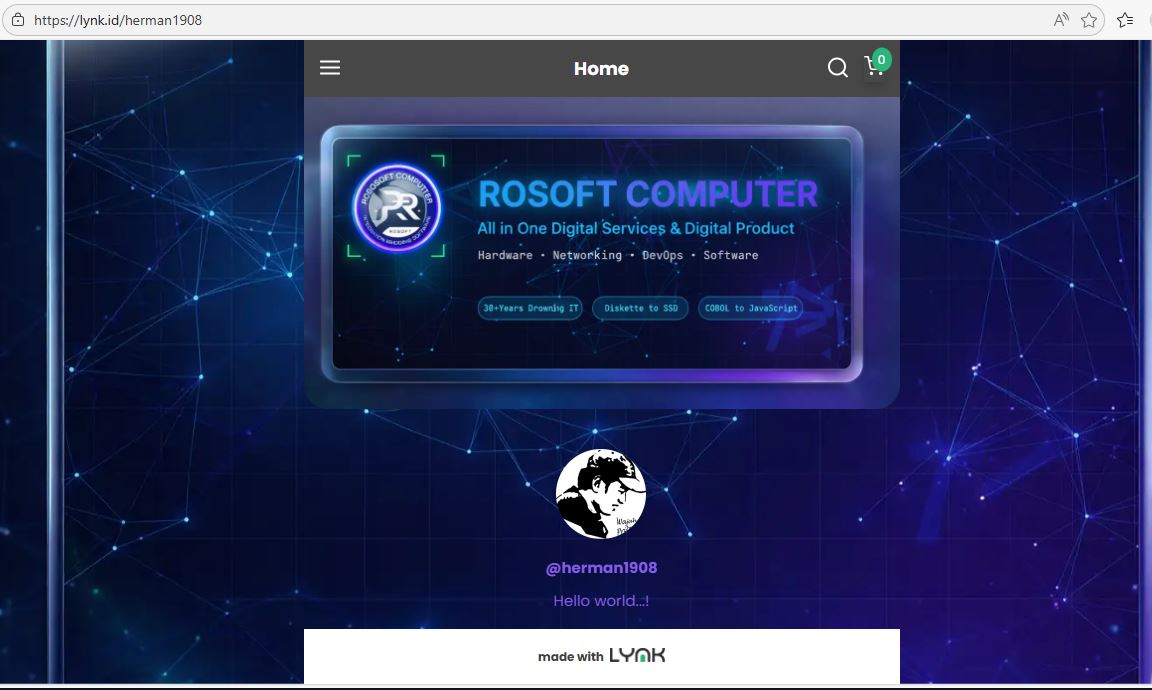Click 'Diskette to SSD' badge

pos(641,308)
